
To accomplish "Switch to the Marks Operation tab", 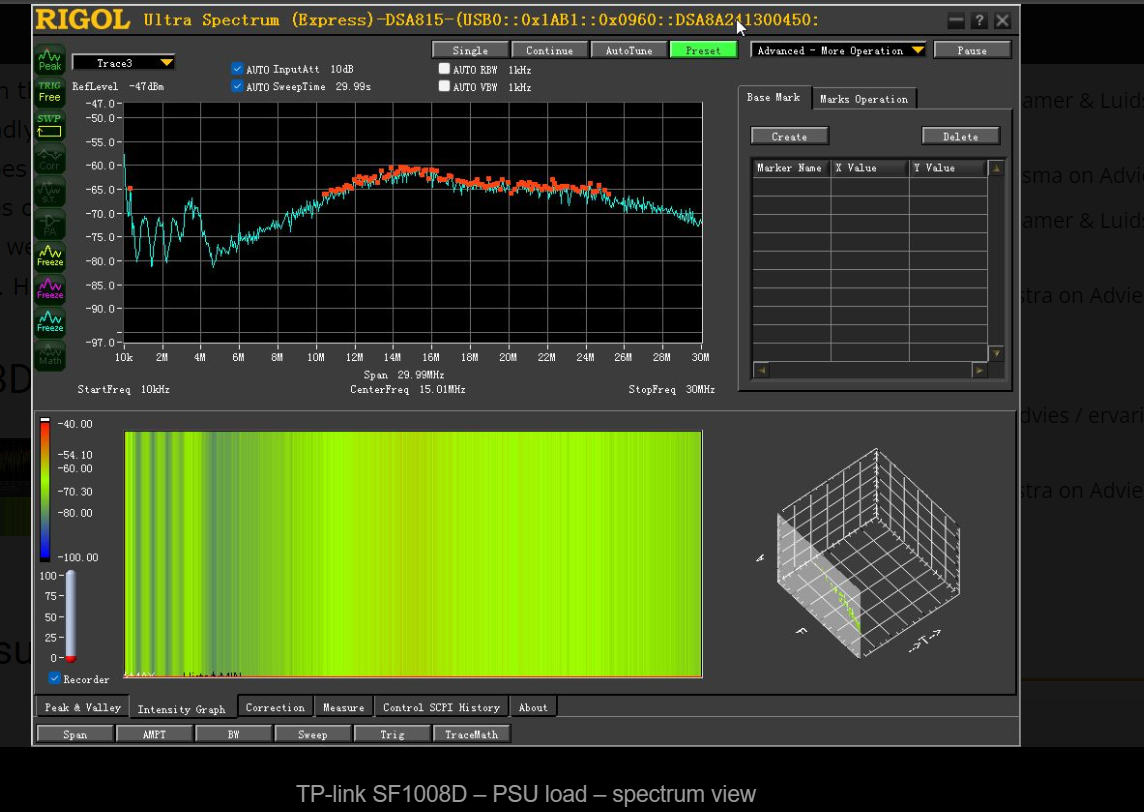I will [863, 99].
